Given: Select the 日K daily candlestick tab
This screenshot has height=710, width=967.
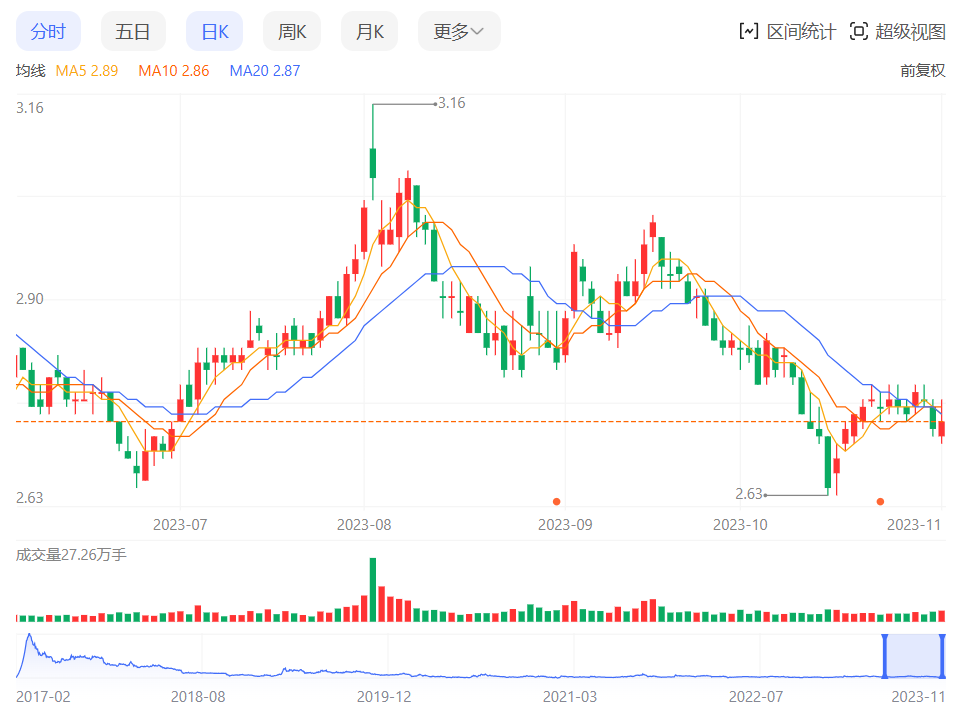Looking at the screenshot, I should [x=215, y=32].
